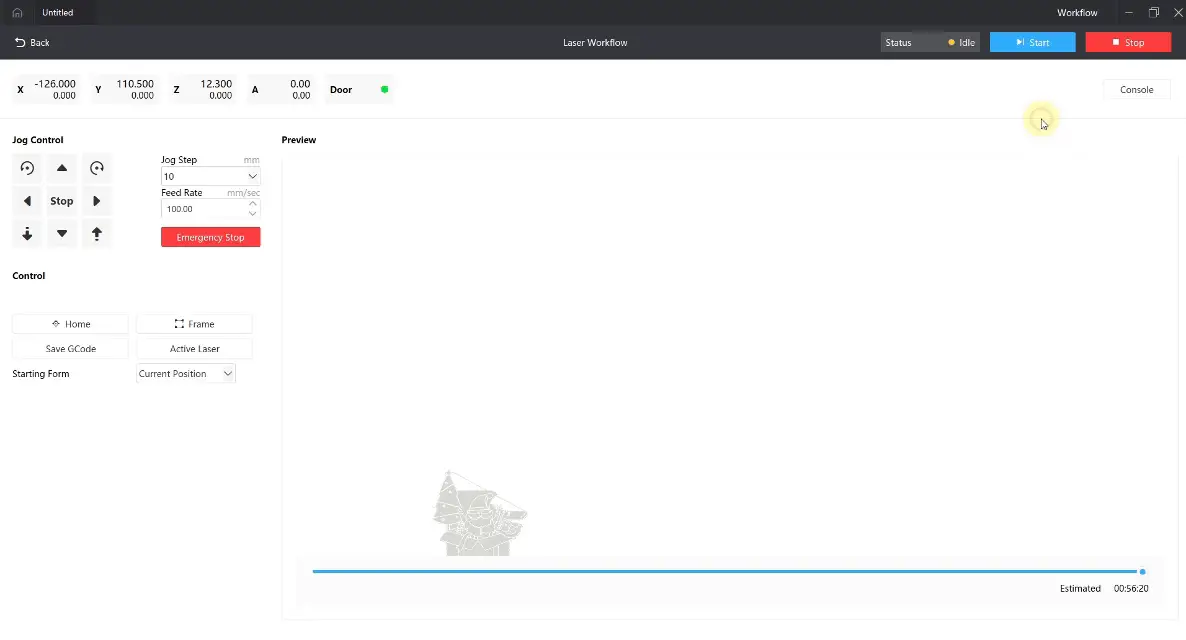Viewport: 1186px width, 640px height.
Task: Jog the laser head left
Action: click(28, 201)
